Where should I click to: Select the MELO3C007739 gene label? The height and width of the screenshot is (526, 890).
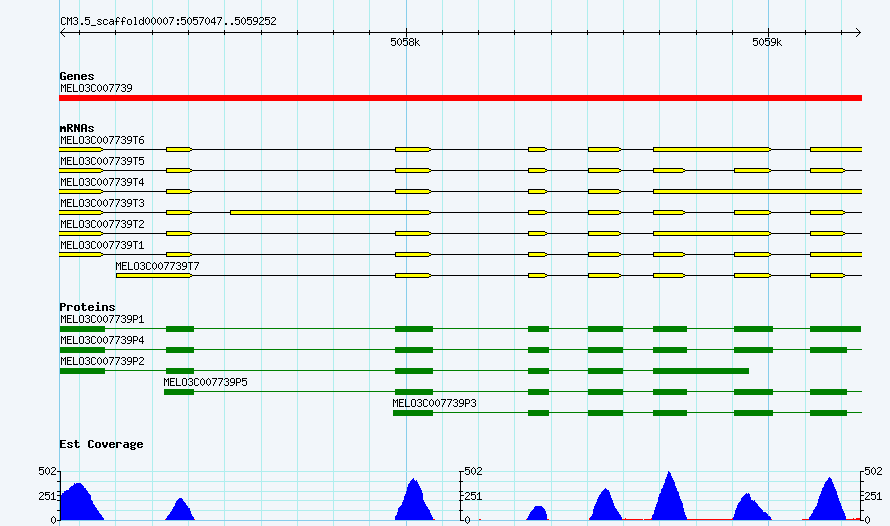(96, 88)
